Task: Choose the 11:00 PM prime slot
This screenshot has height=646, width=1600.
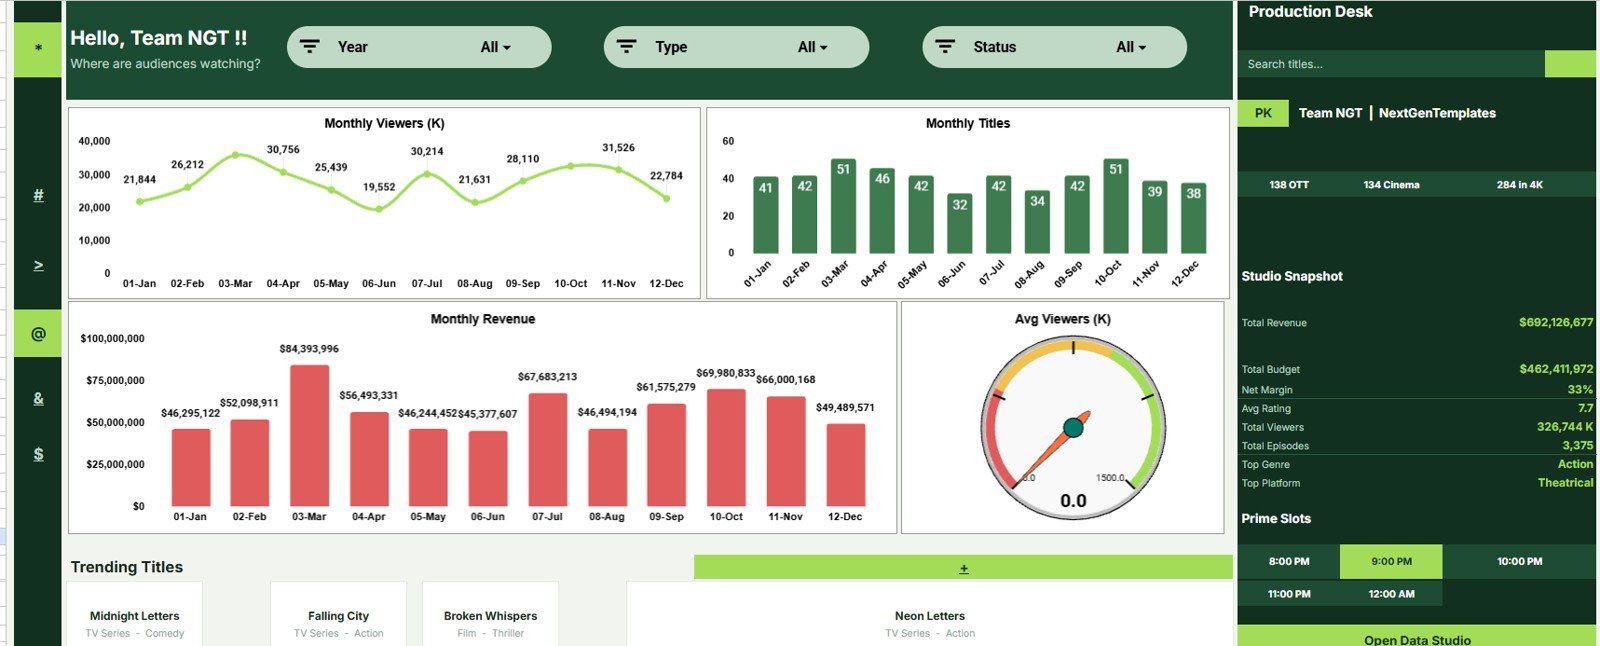Action: tap(1289, 594)
